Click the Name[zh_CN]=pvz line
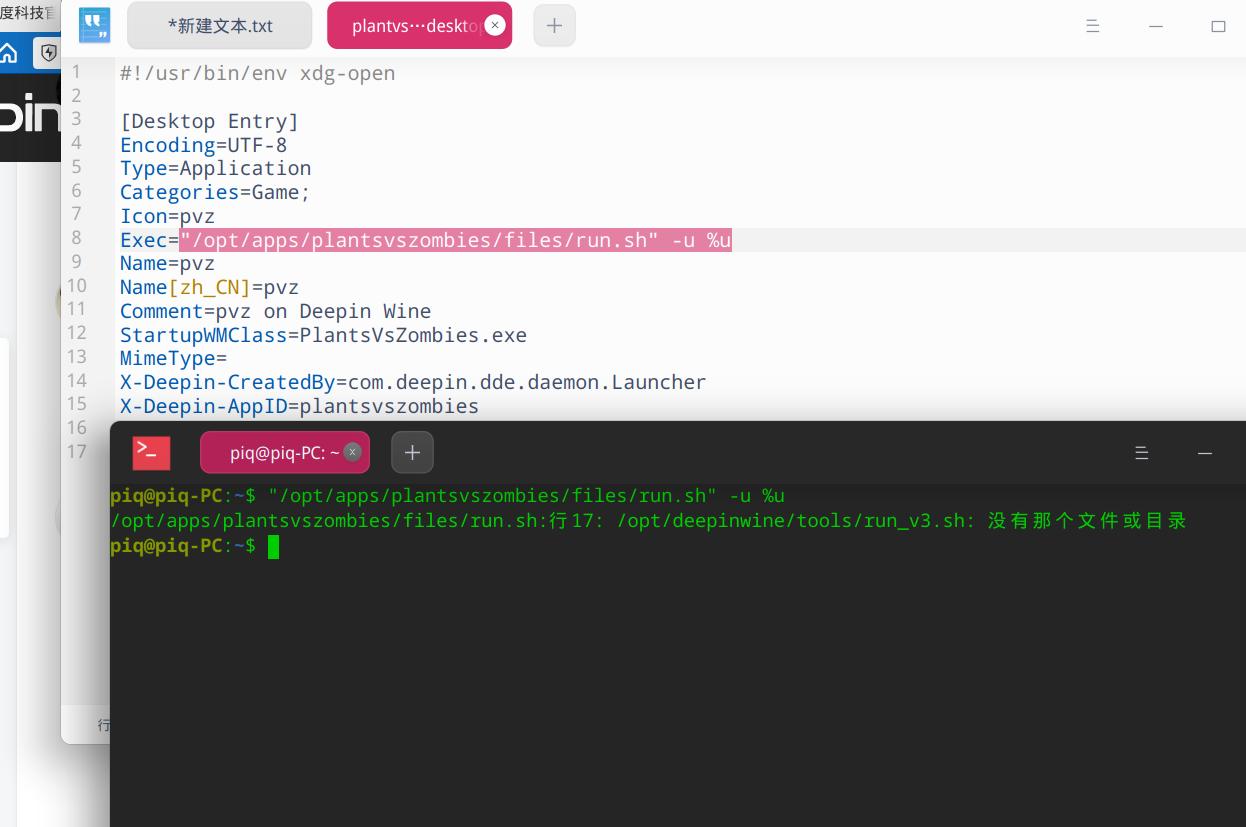Screen dimensions: 1246x827 pyautogui.click(x=209, y=287)
